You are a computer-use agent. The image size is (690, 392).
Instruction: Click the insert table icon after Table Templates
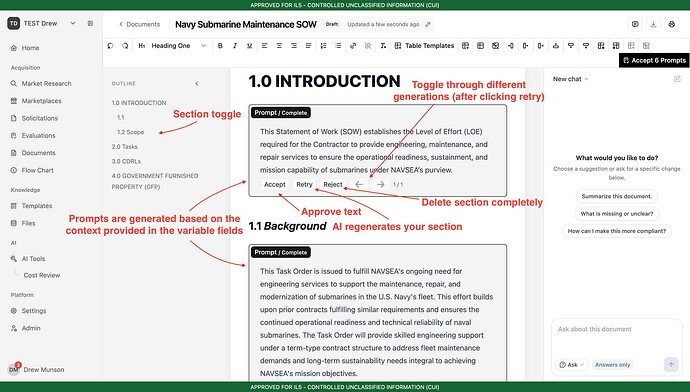[466, 46]
